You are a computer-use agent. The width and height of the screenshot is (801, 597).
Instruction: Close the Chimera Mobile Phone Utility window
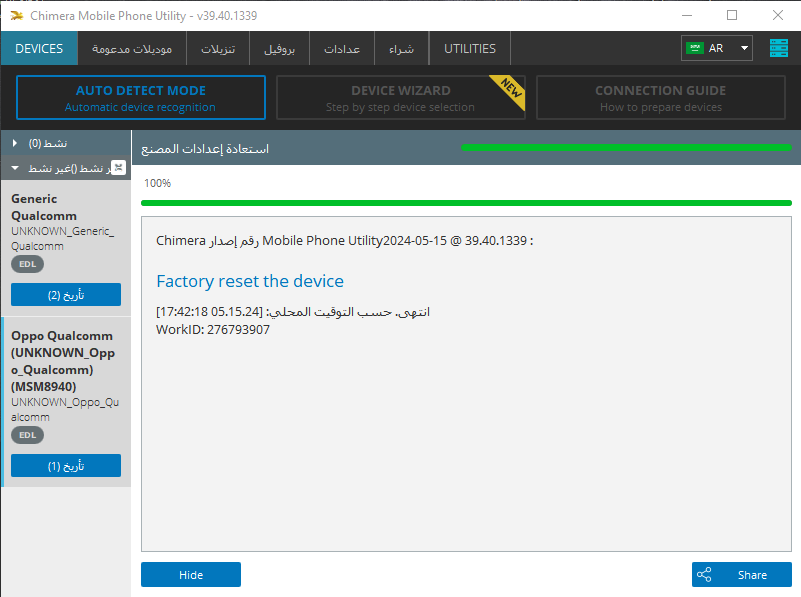[x=778, y=15]
